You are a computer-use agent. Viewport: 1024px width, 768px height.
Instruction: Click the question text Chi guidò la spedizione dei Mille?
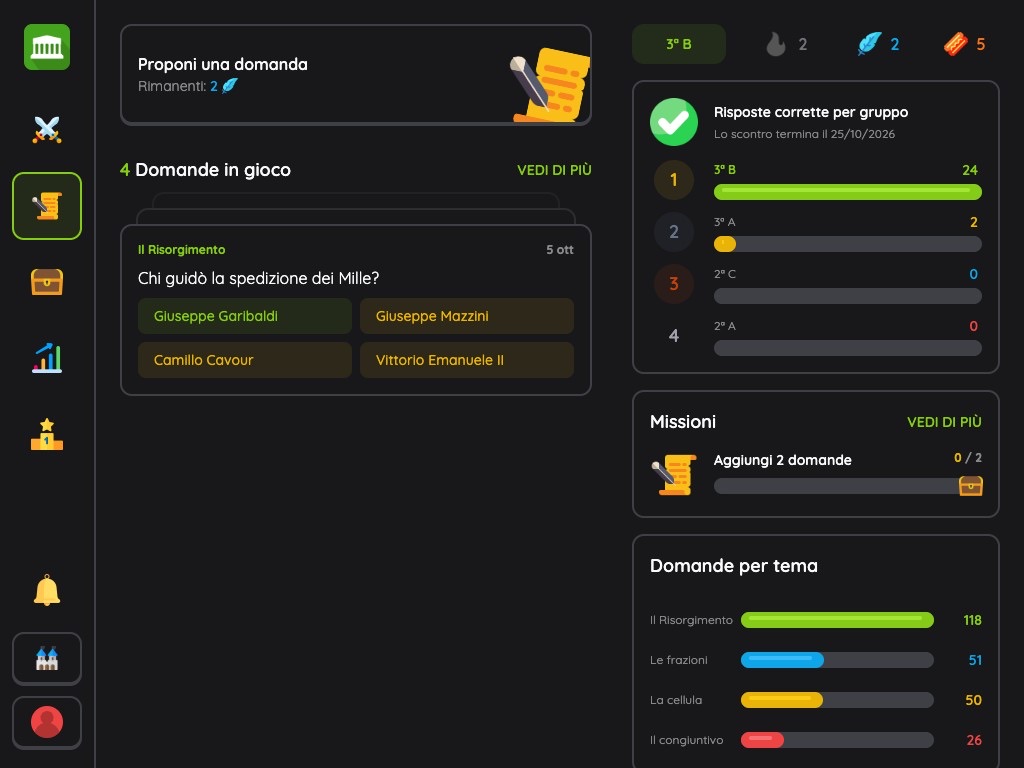pos(259,278)
